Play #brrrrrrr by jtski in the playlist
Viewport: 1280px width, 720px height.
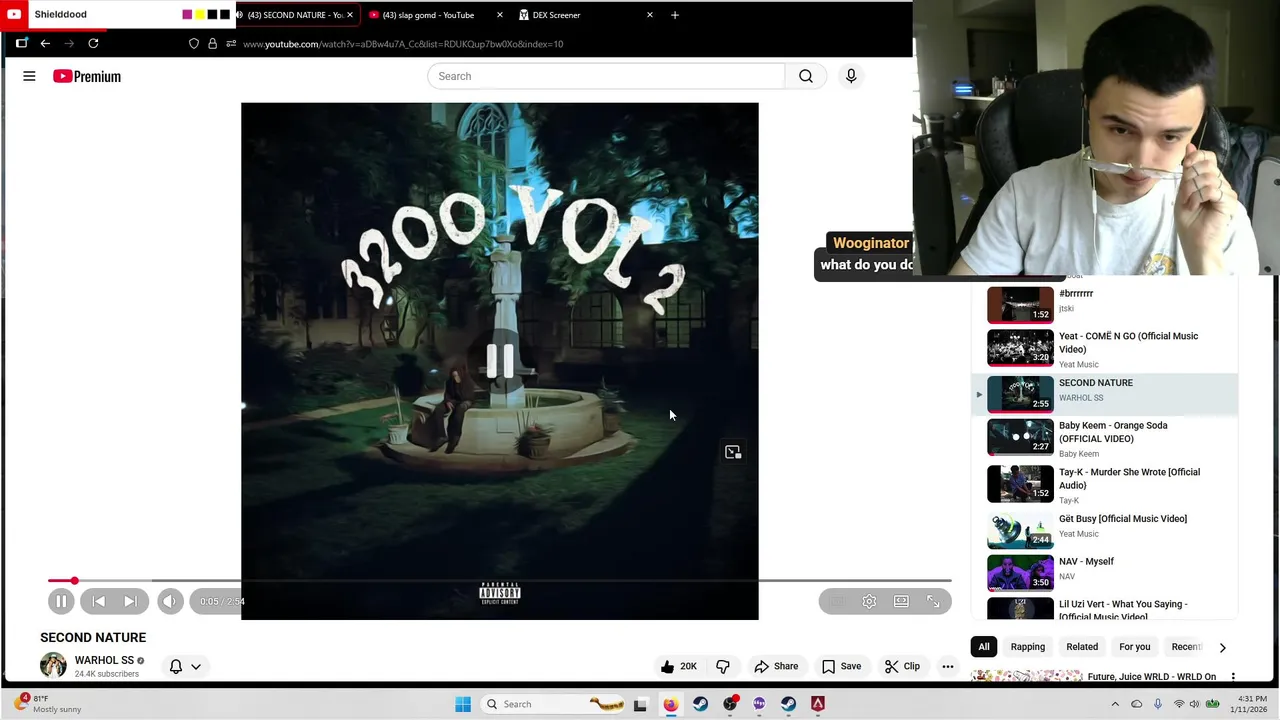(x=1105, y=304)
